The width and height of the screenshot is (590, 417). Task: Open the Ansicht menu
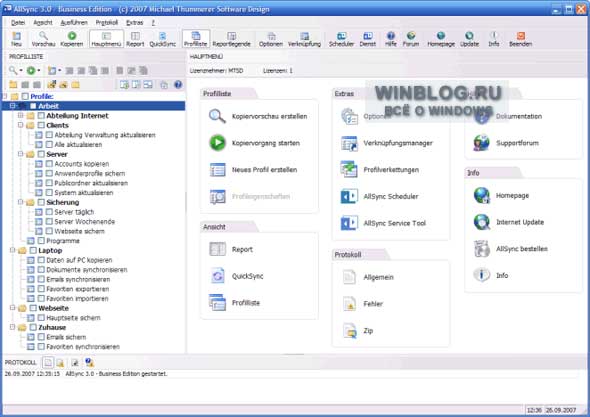43,23
